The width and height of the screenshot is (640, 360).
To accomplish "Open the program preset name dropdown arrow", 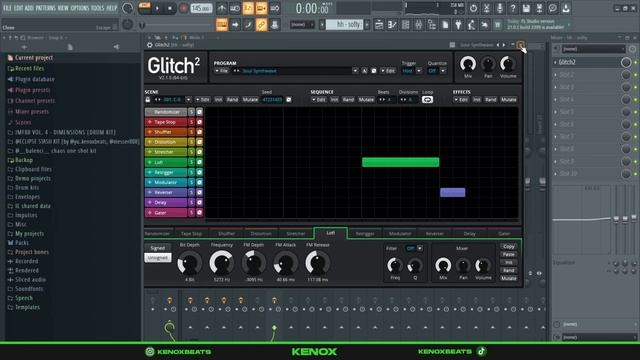I will [x=355, y=71].
